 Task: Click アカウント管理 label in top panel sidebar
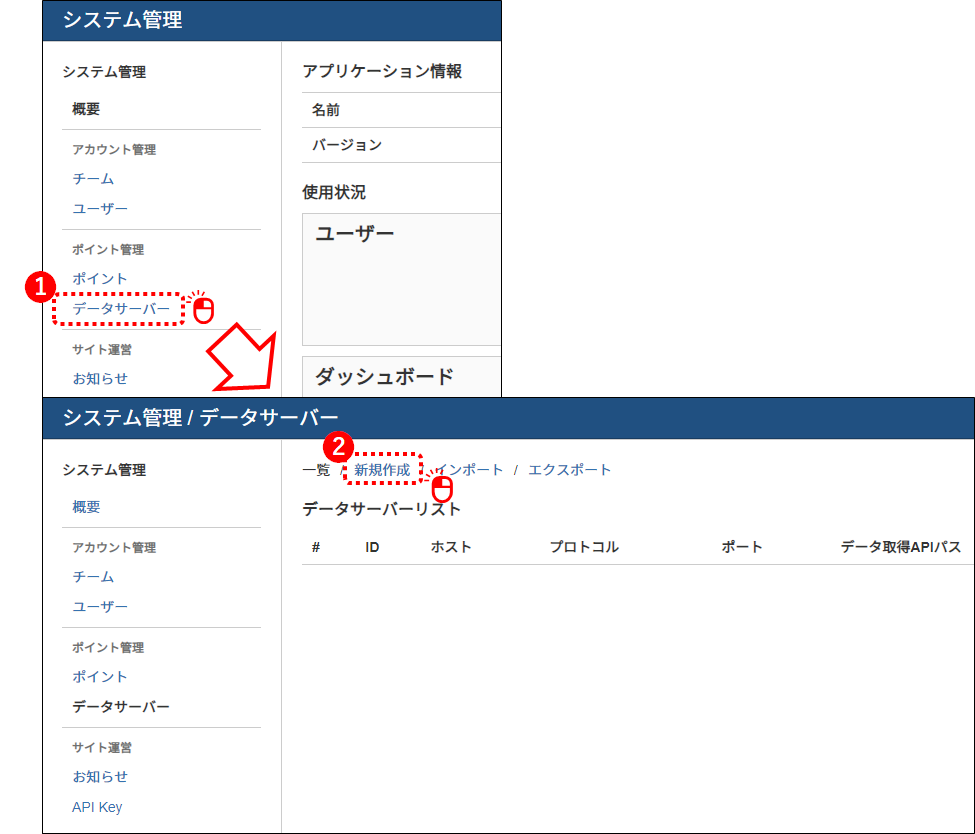[x=114, y=149]
